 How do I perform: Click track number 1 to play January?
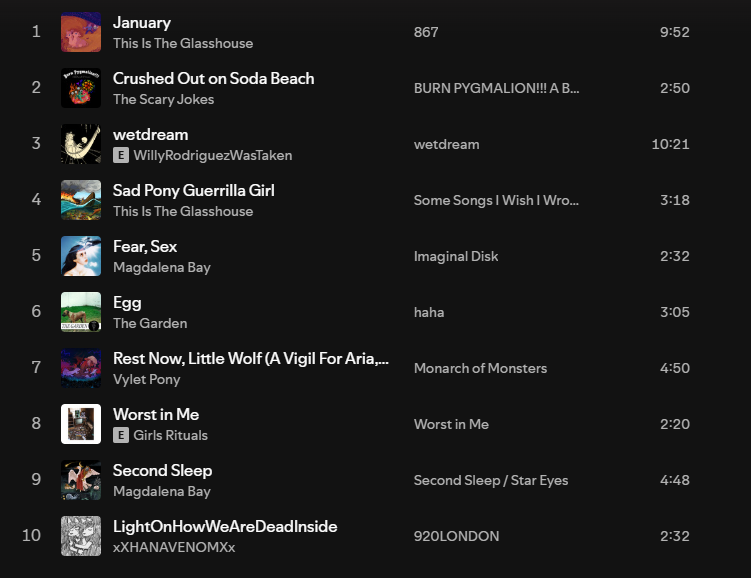click(36, 32)
